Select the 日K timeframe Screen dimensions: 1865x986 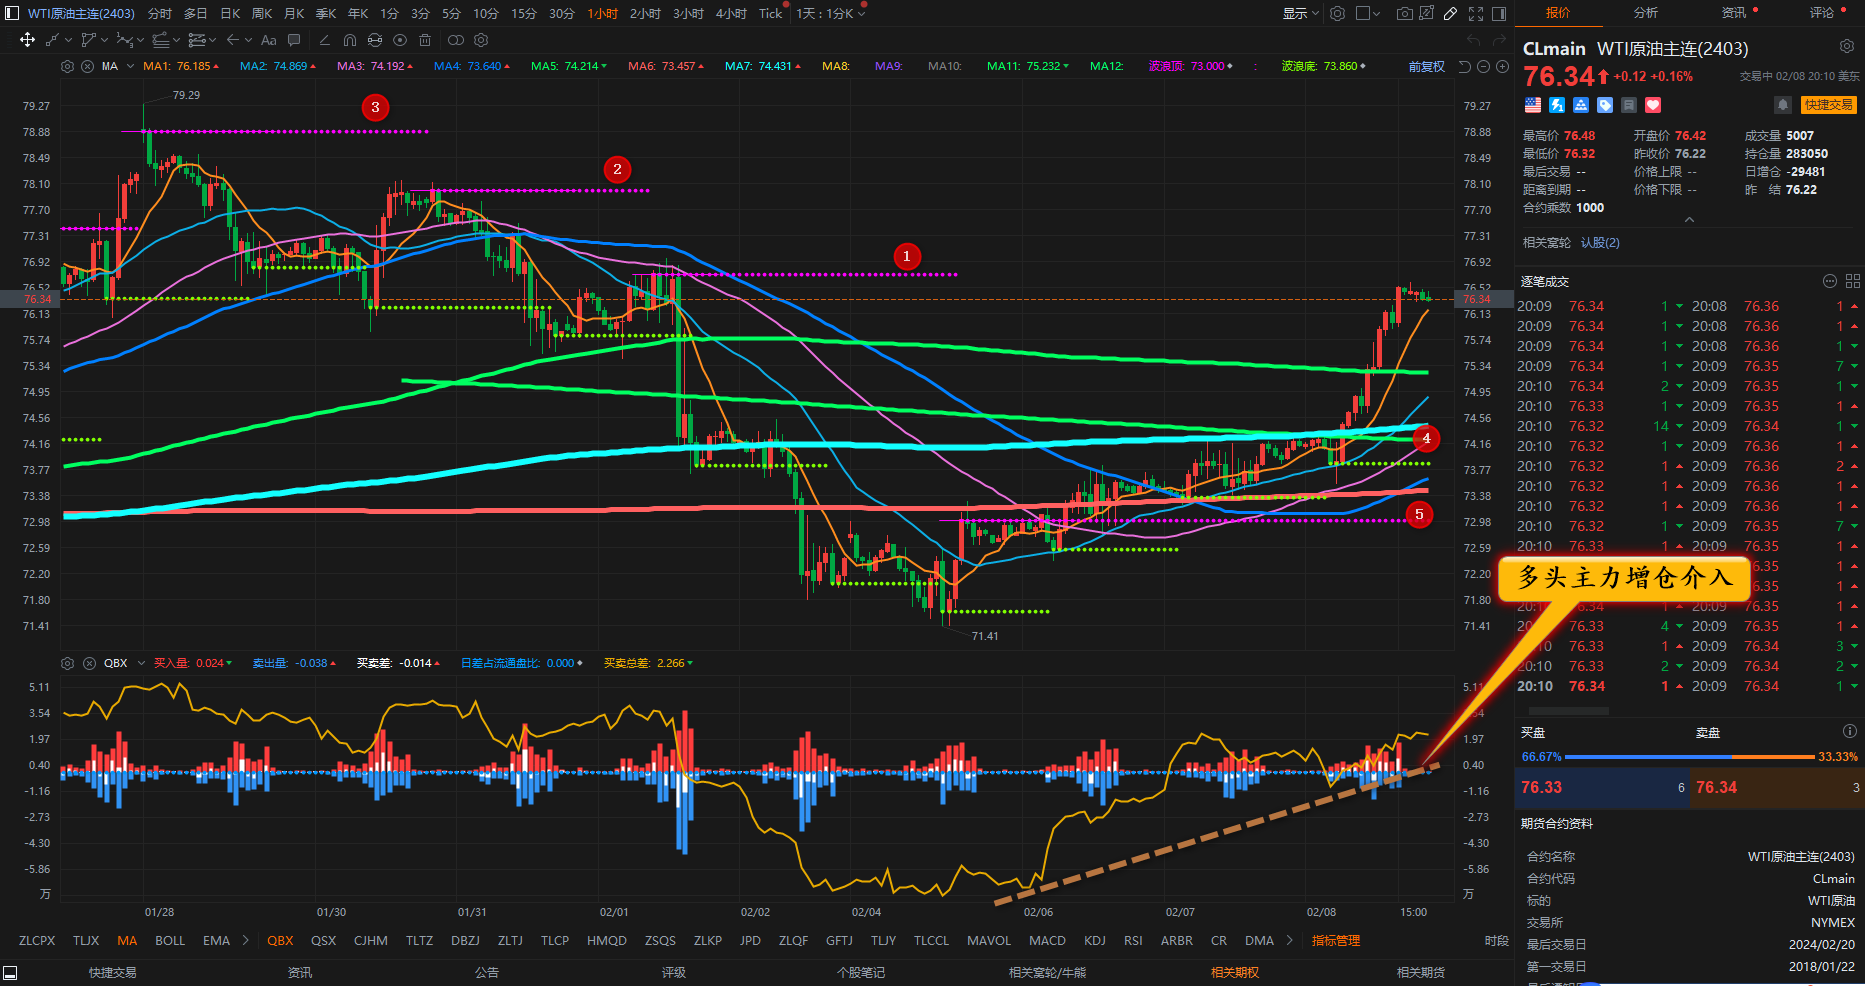point(230,13)
